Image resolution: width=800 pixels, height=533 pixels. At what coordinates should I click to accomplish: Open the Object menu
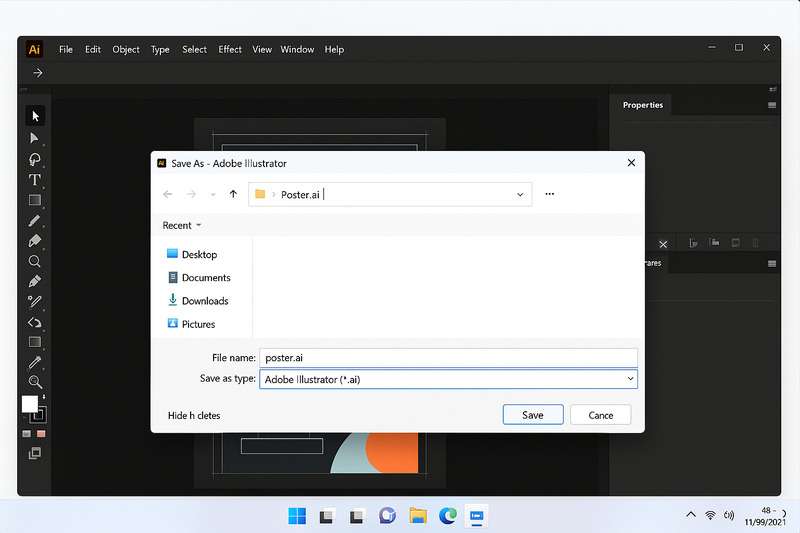[126, 49]
